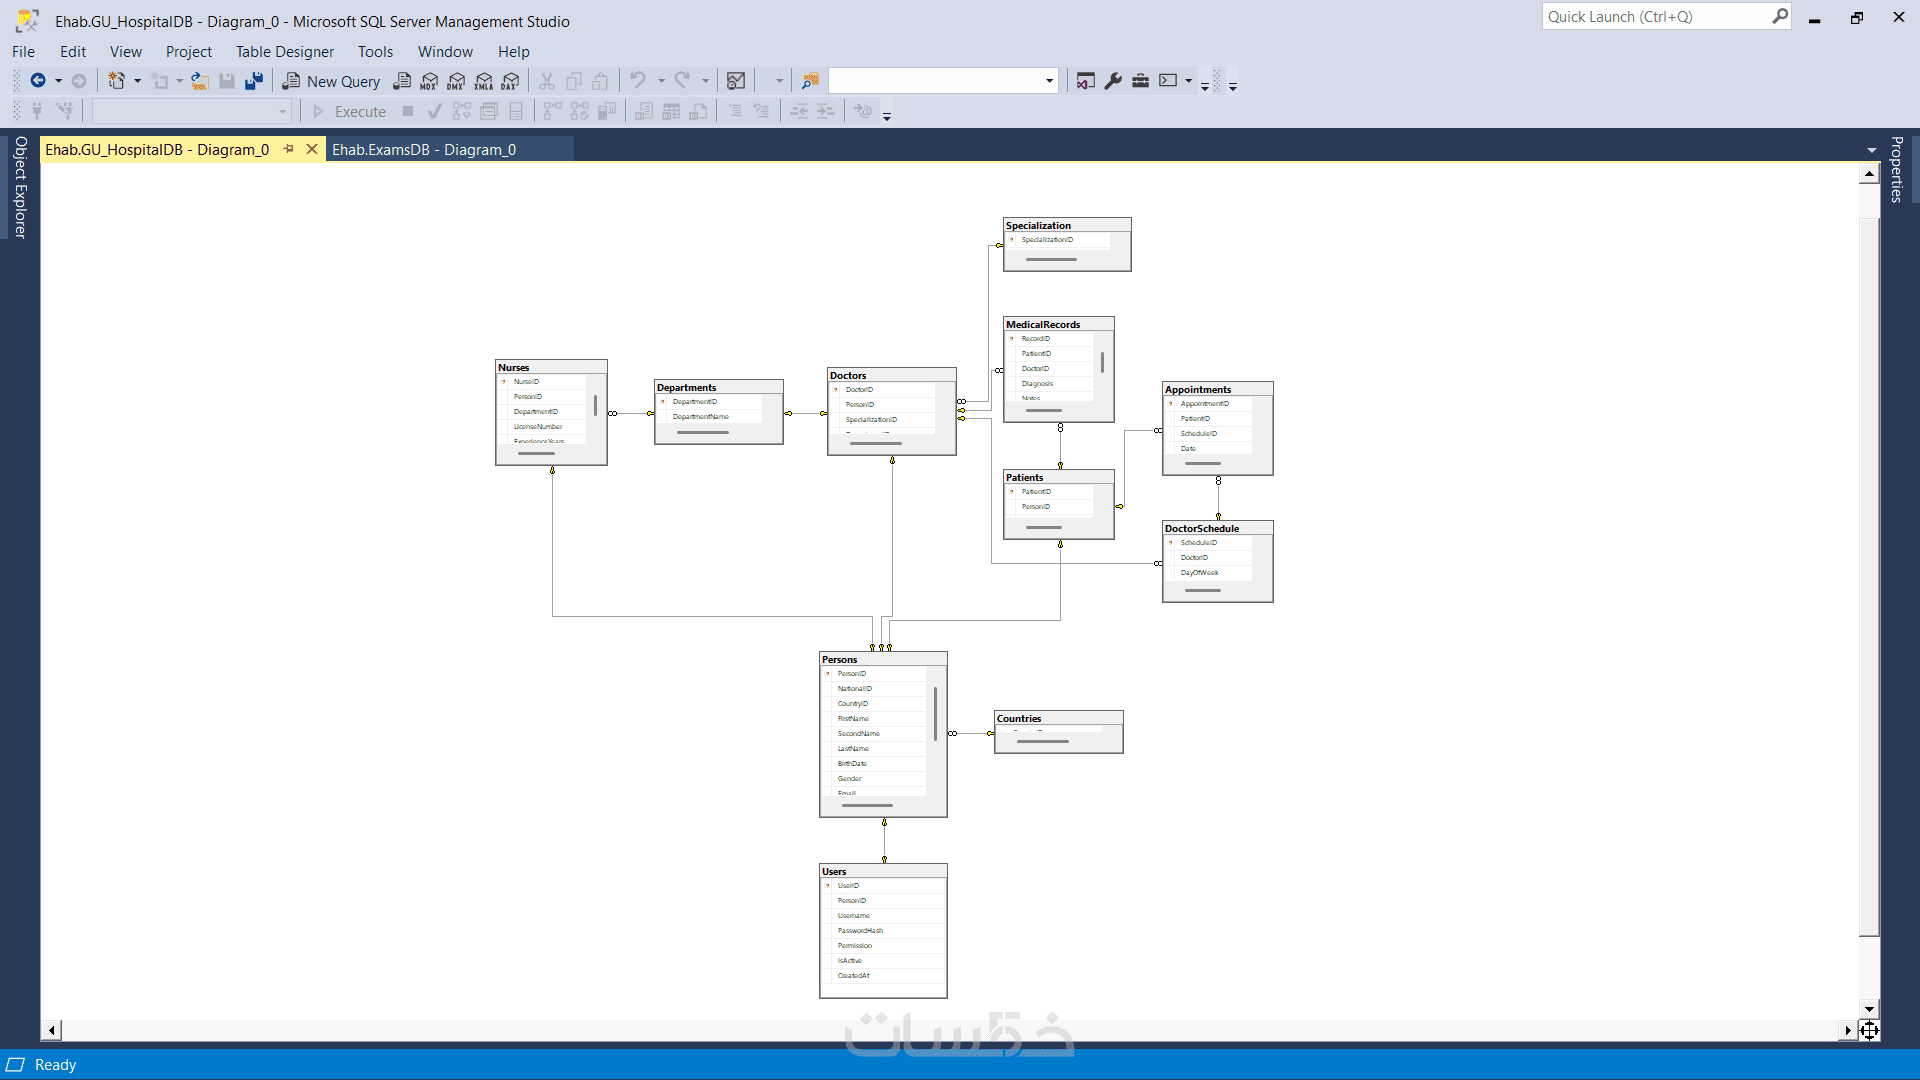Click the Open File folder icon
1920x1080 pixels.
[x=200, y=81]
